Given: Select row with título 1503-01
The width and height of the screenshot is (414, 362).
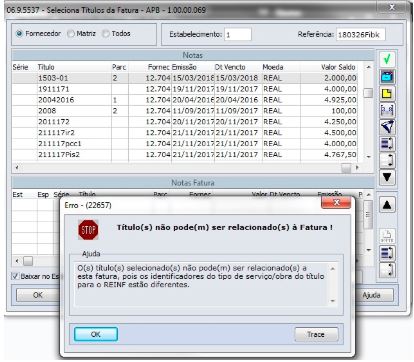Looking at the screenshot, I should pyautogui.click(x=185, y=78).
